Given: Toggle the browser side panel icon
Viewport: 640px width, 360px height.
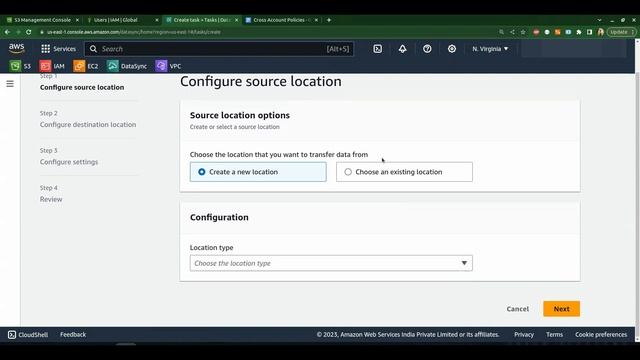Looking at the screenshot, I should point(589,32).
